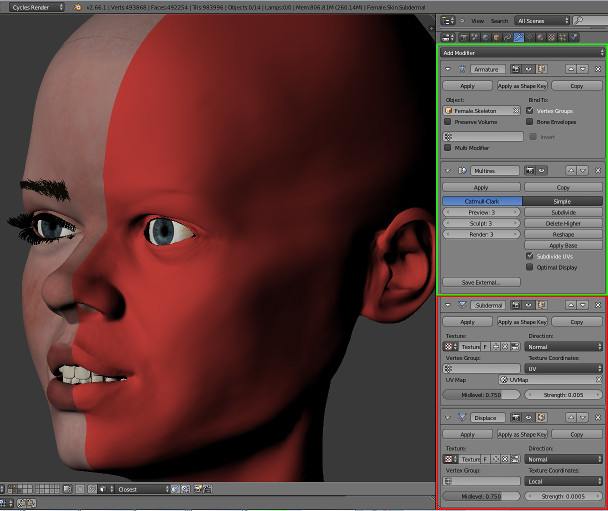Click the Displace modifier name field
608x511 pixels.
[x=487, y=418]
